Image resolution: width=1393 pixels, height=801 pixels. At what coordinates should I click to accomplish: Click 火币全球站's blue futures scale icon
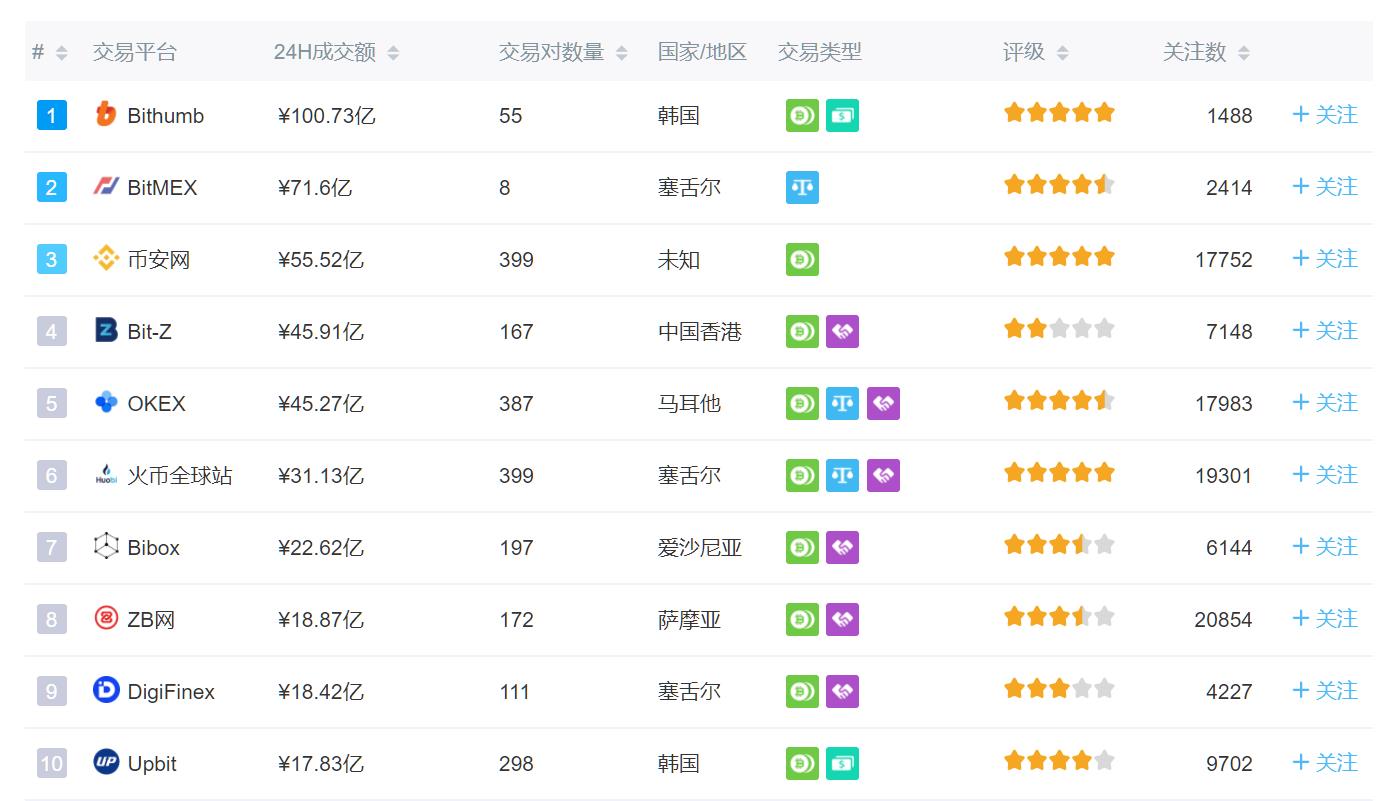[x=842, y=475]
